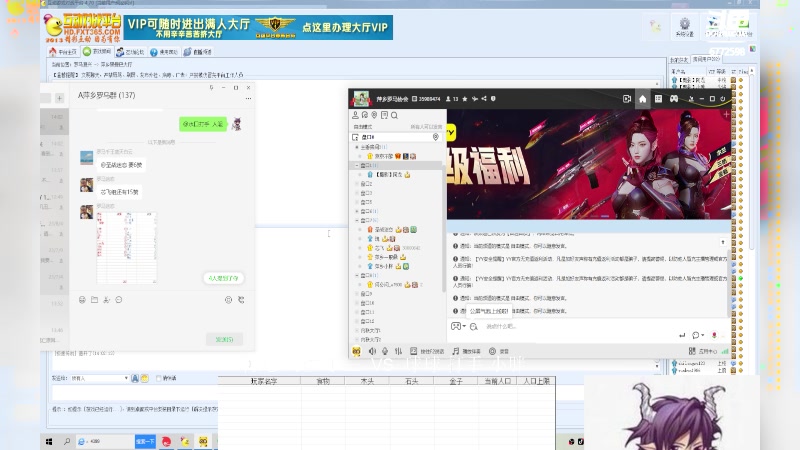Click the enter/send arrow in YY chat

coord(682,335)
